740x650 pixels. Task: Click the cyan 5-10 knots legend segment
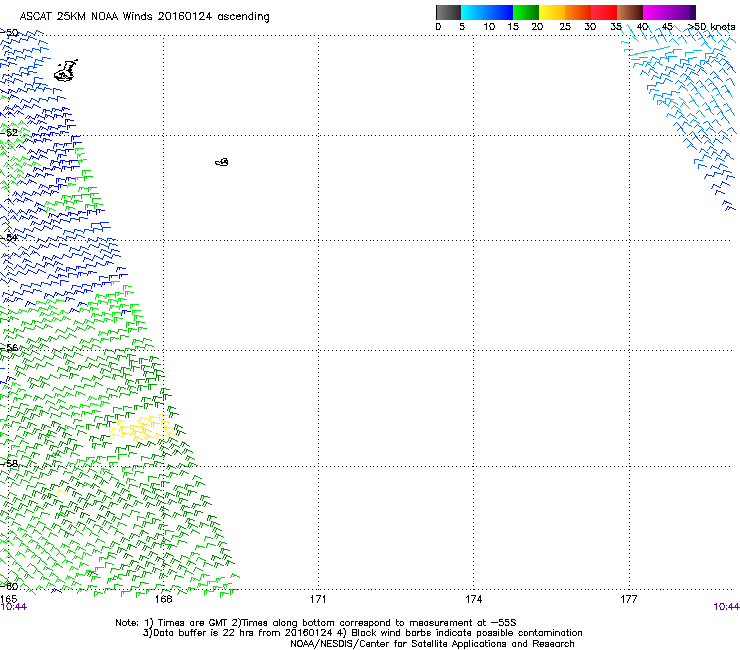tap(474, 12)
